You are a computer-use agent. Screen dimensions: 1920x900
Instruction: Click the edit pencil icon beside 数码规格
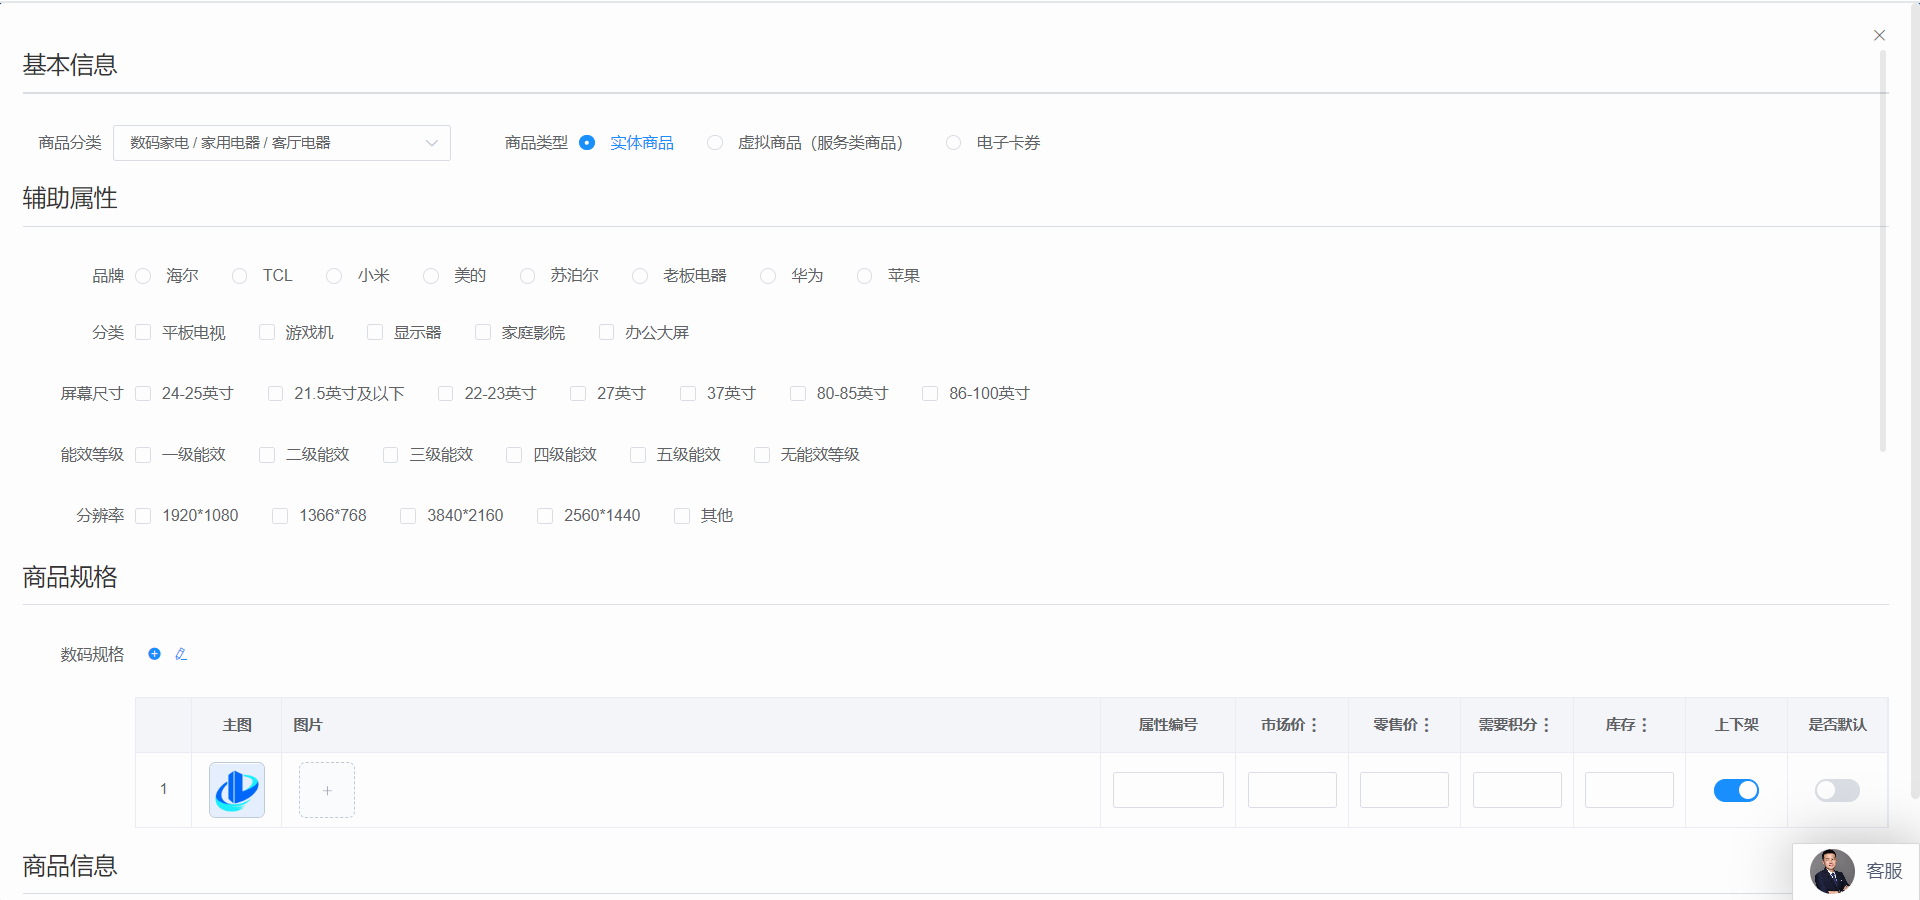181,654
